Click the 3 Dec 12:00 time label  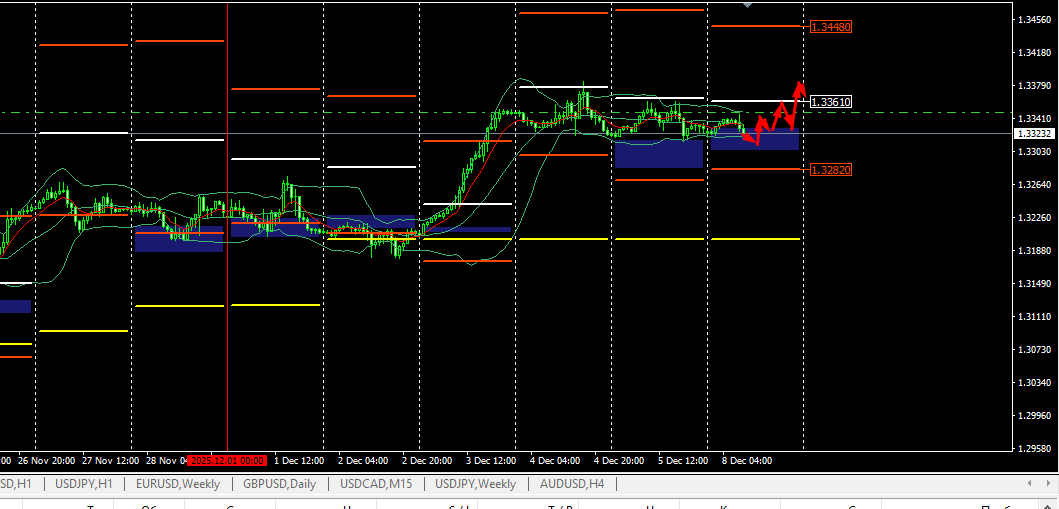(x=490, y=460)
